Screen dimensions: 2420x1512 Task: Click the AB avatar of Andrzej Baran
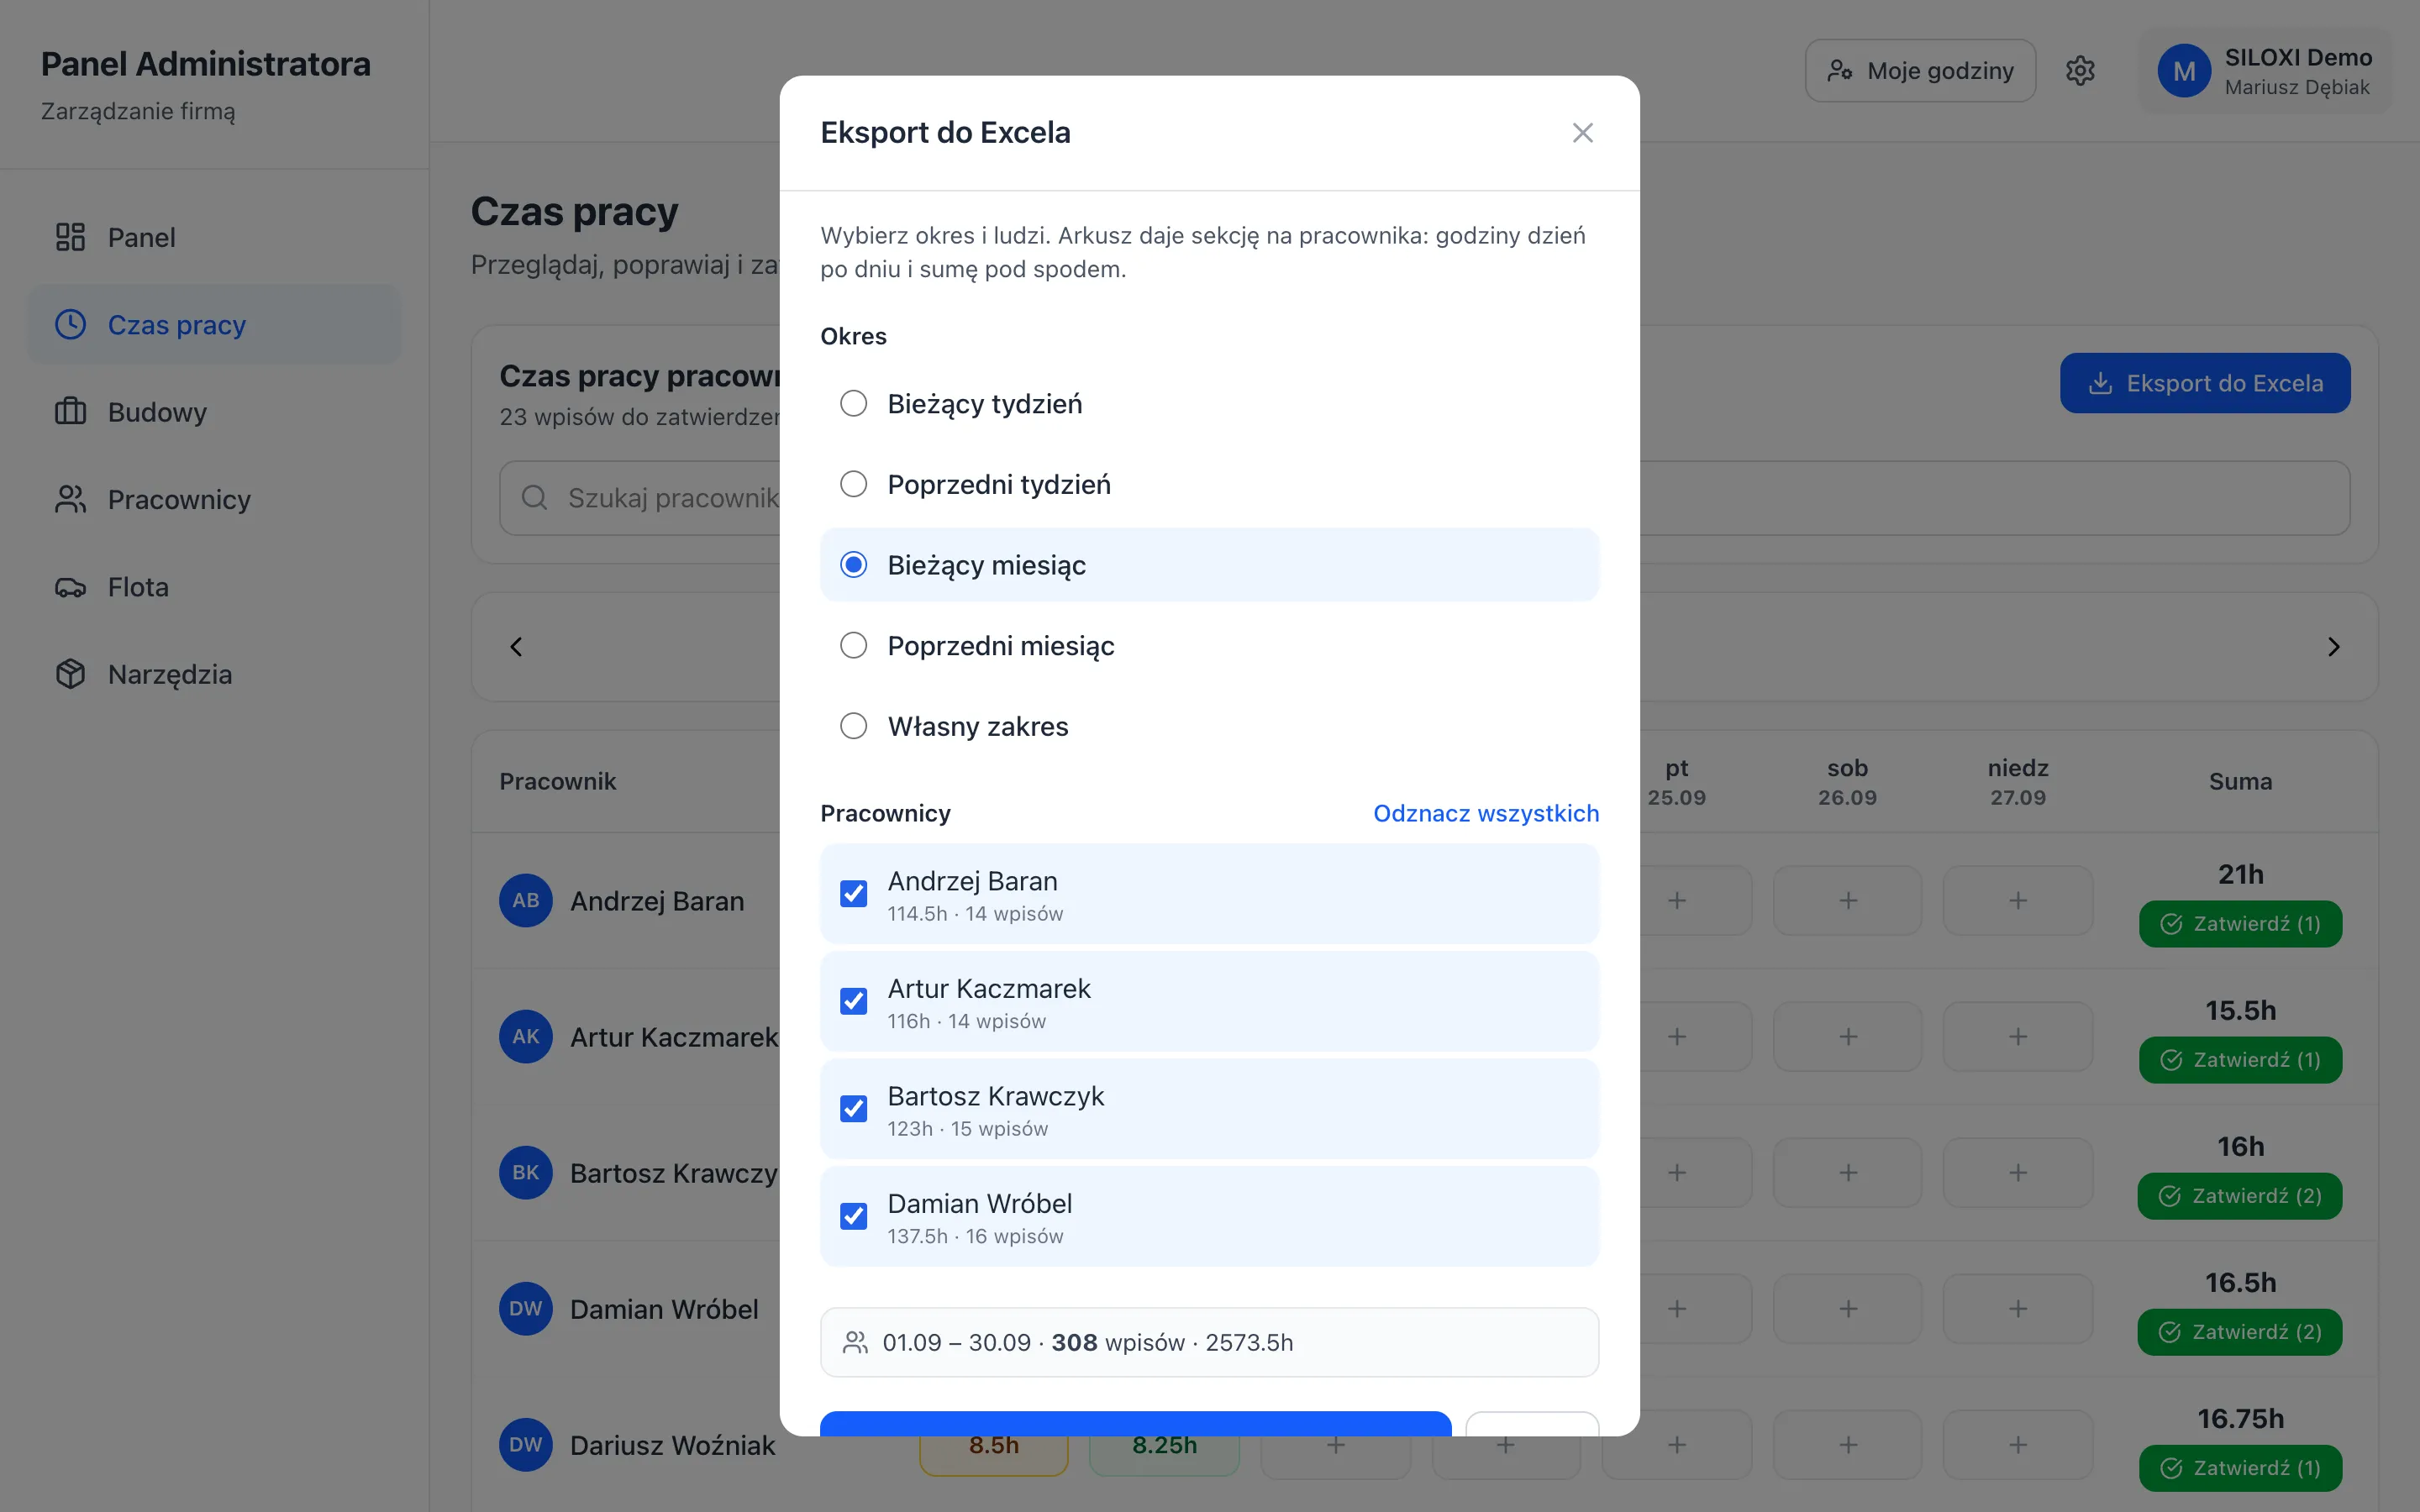[x=526, y=901]
